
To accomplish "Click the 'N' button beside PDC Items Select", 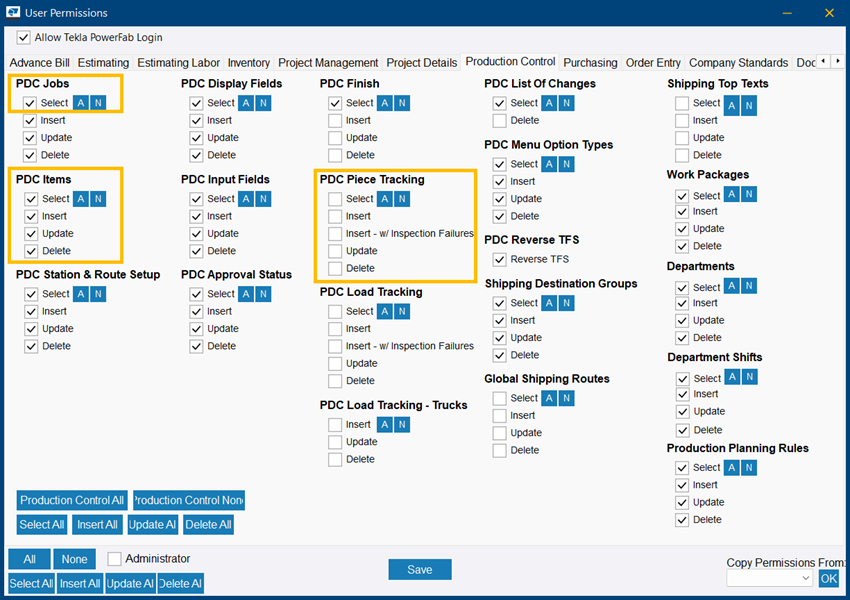I will [x=98, y=199].
